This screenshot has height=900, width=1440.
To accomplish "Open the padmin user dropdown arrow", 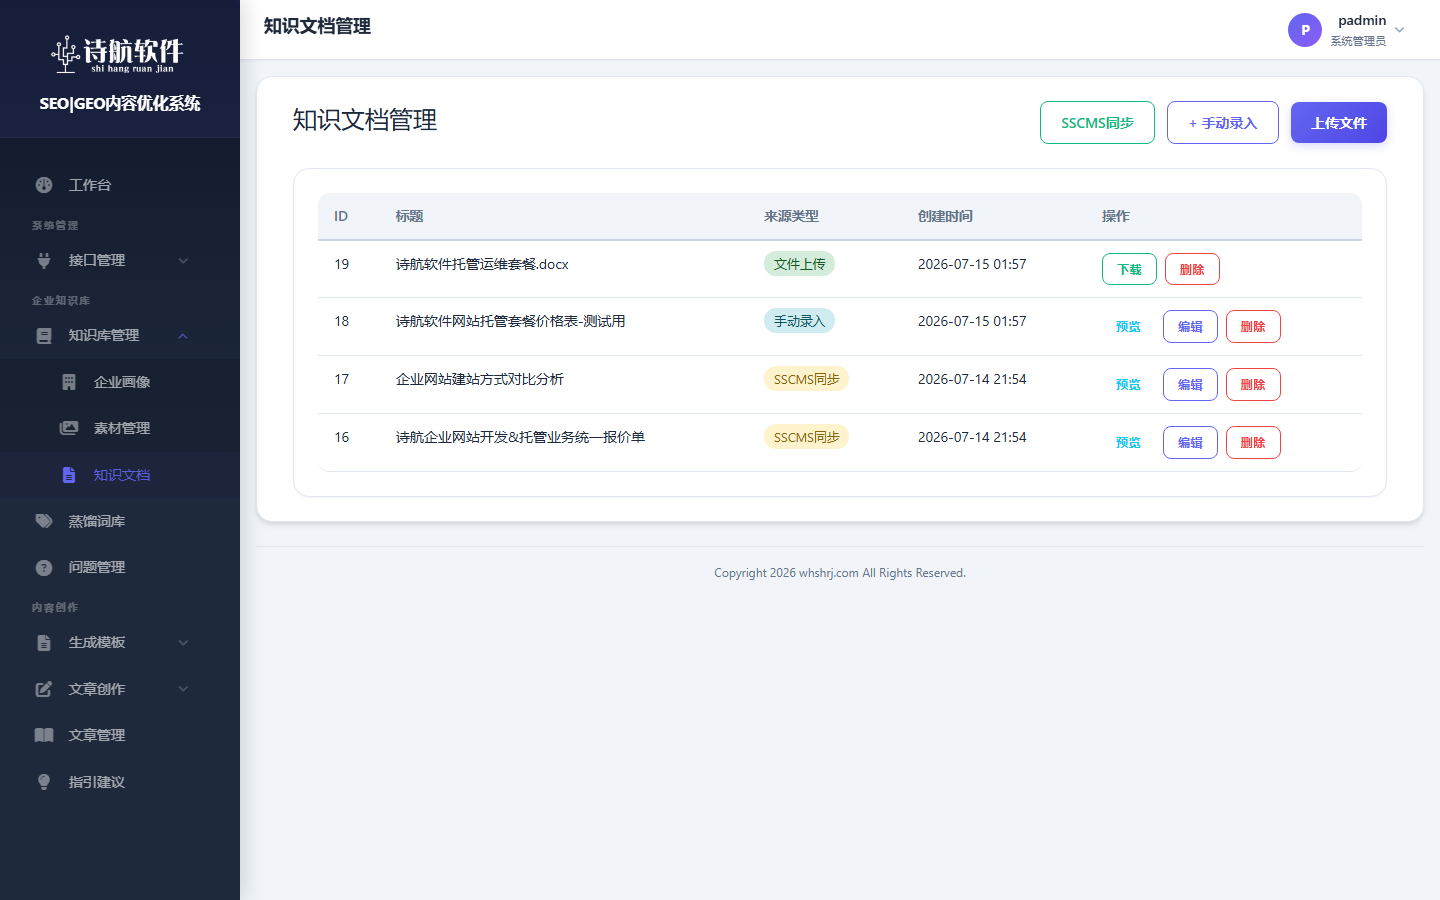I will [1400, 30].
